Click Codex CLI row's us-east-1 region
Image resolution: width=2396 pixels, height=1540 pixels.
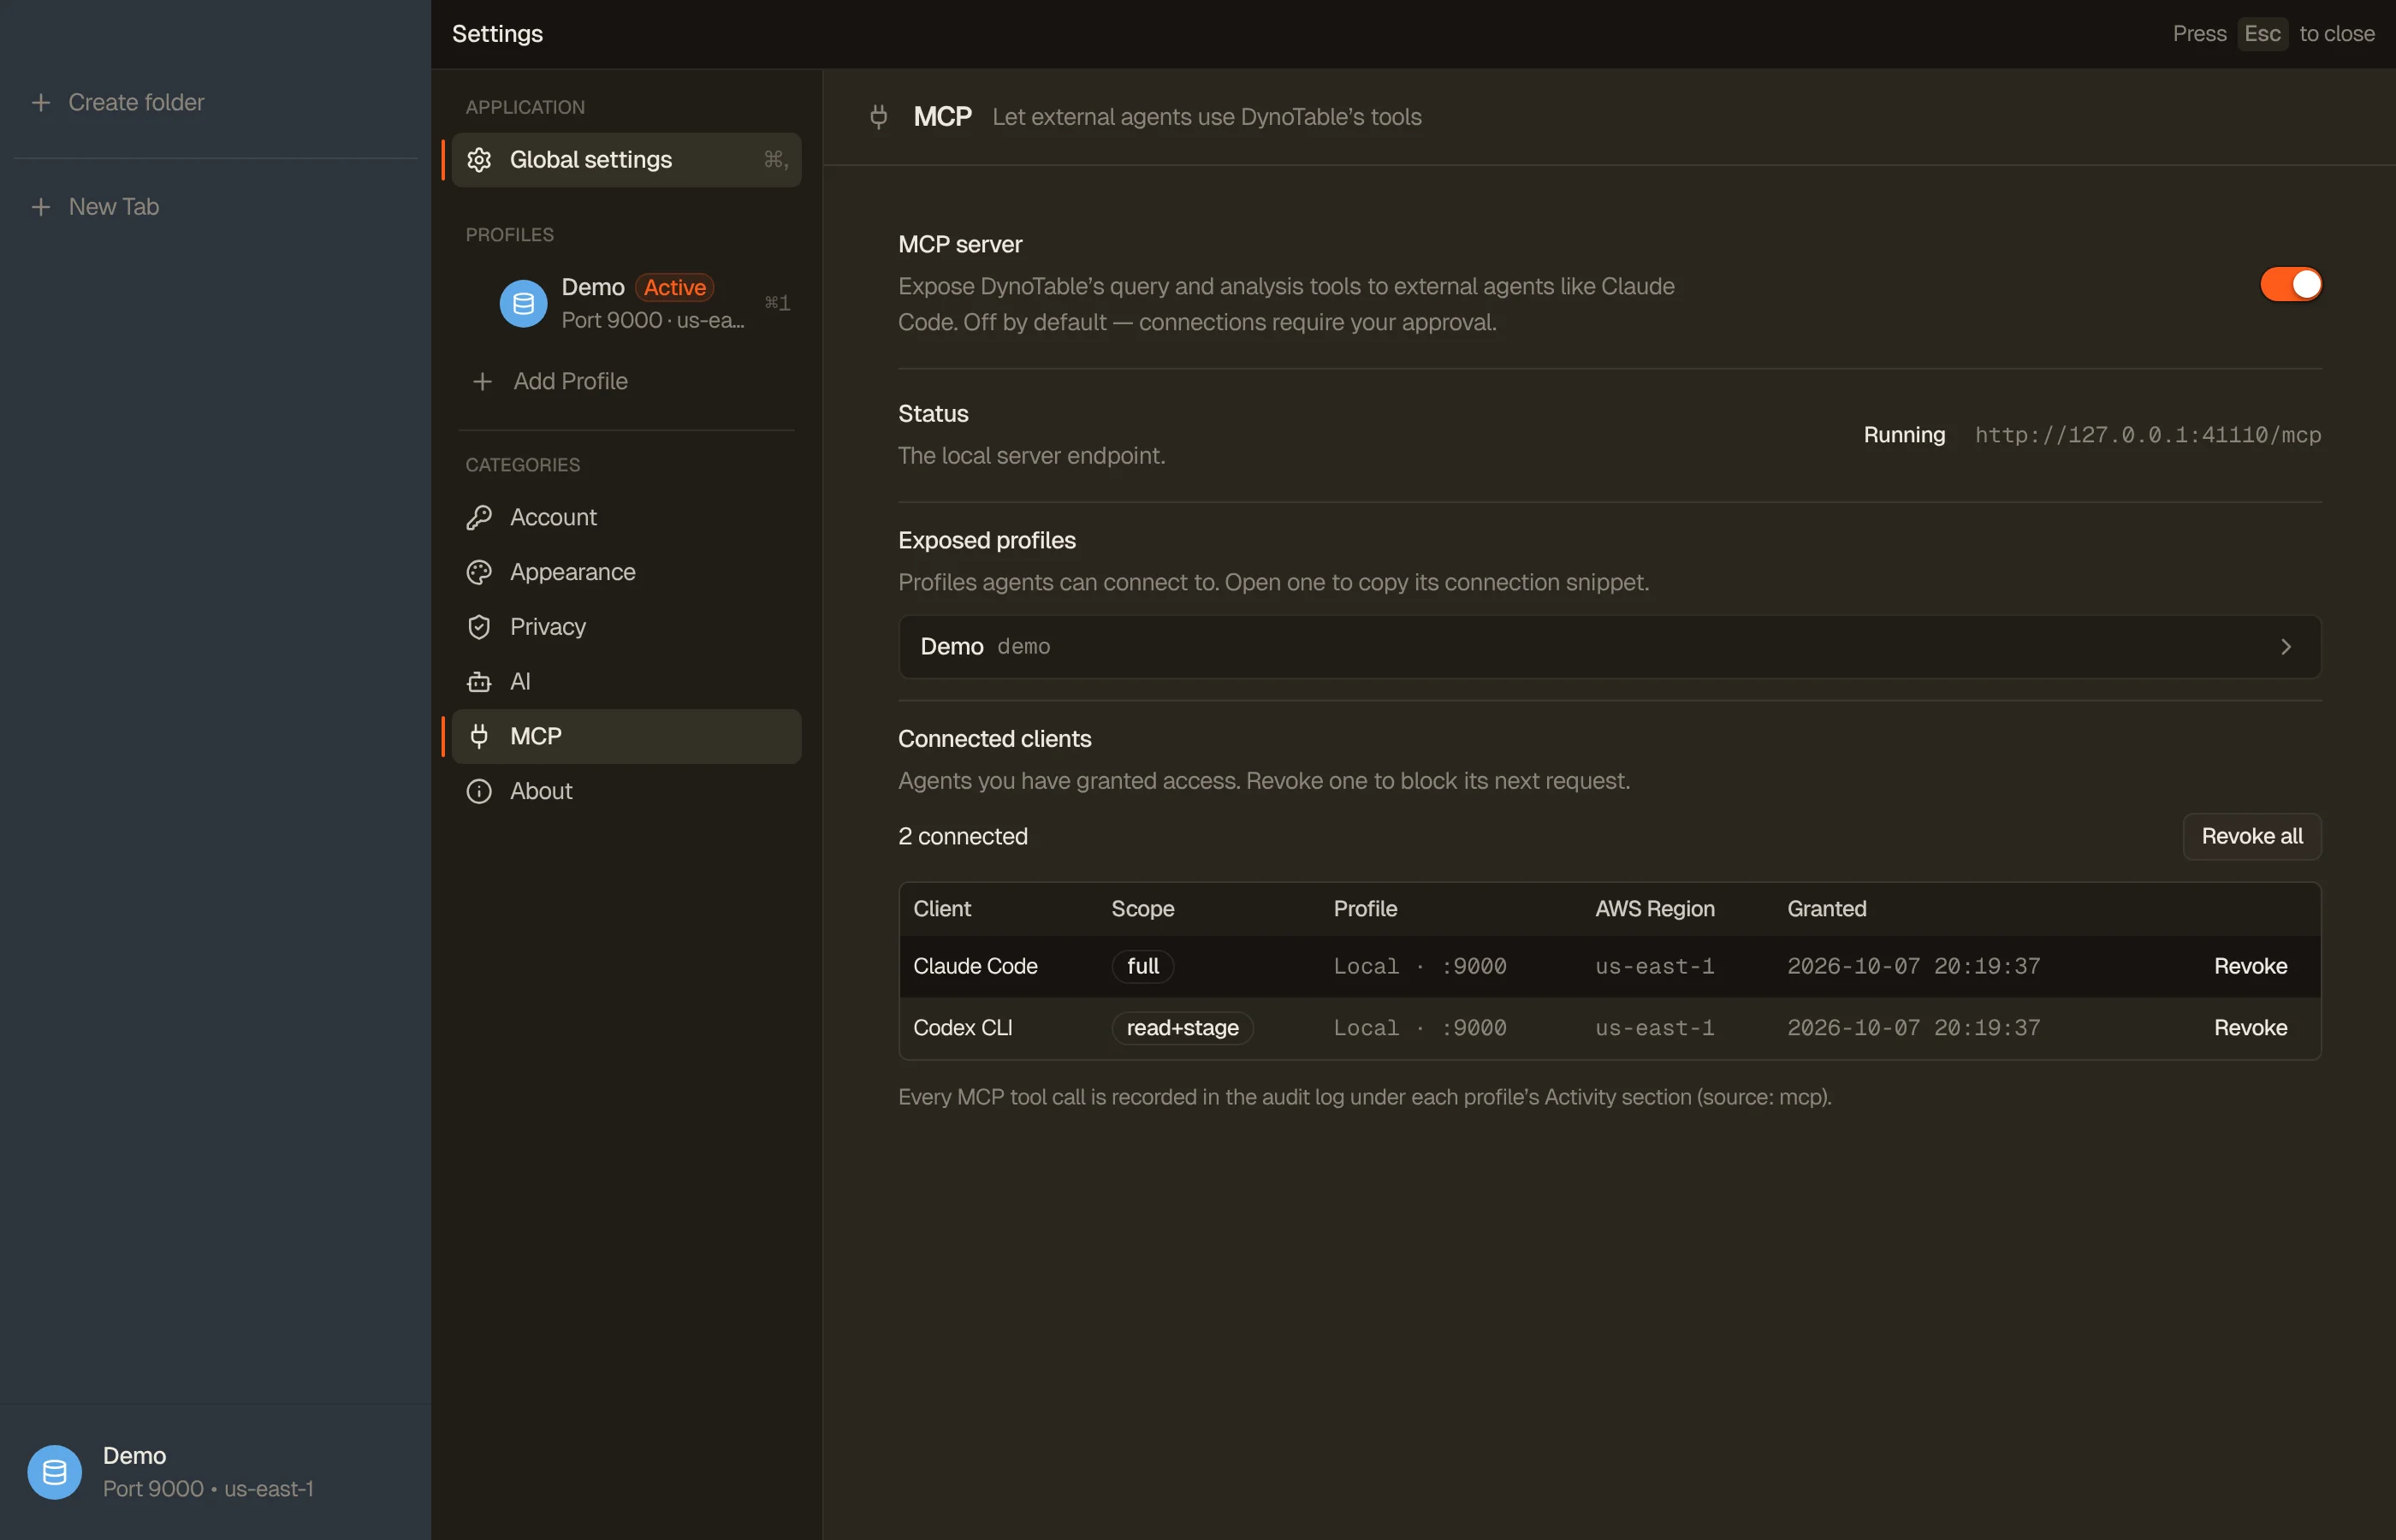coord(1654,1028)
